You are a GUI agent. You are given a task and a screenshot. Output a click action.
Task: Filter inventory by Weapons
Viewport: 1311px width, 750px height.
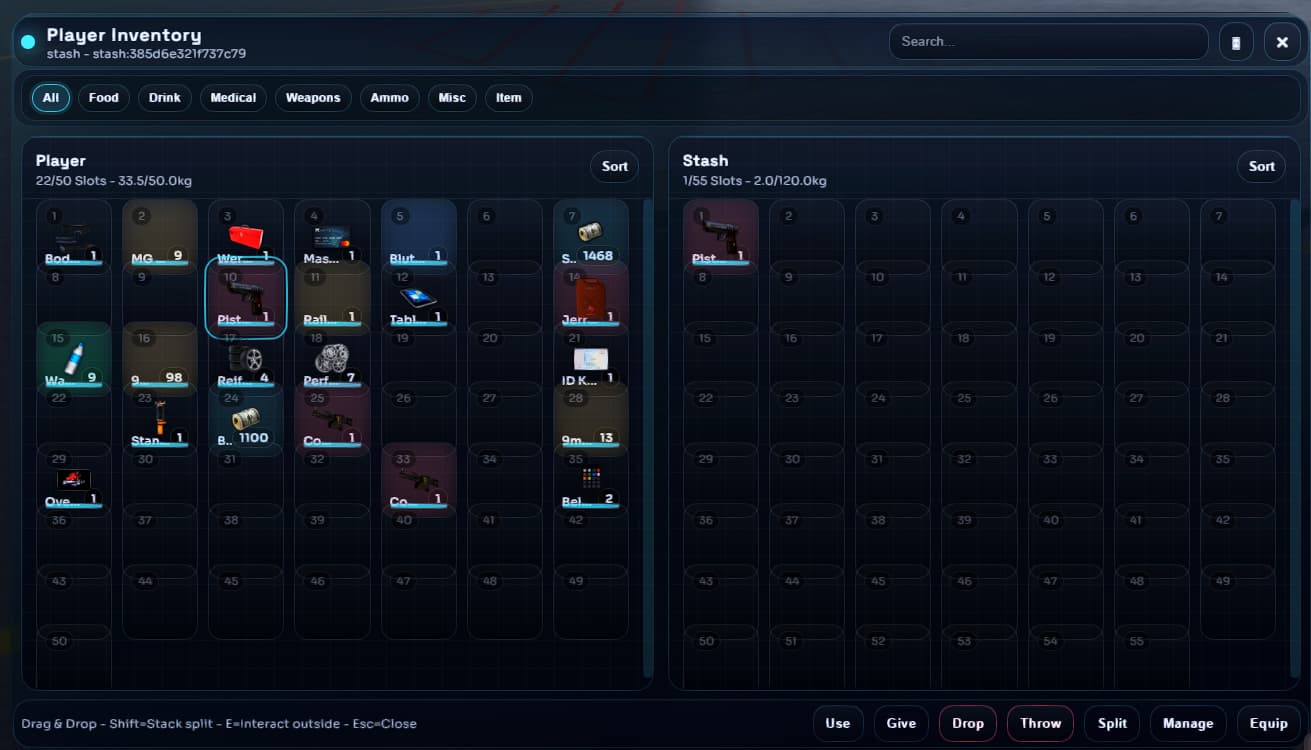313,98
